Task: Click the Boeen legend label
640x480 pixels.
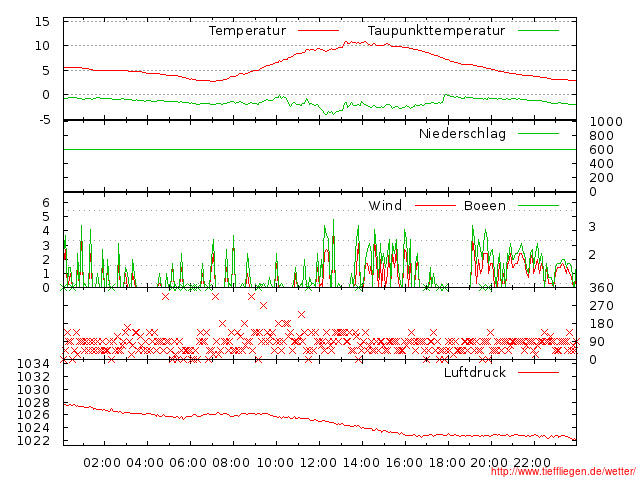Action: click(485, 205)
